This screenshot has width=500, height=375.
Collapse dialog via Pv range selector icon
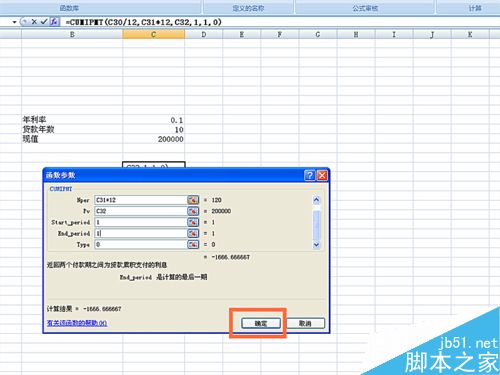(193, 211)
